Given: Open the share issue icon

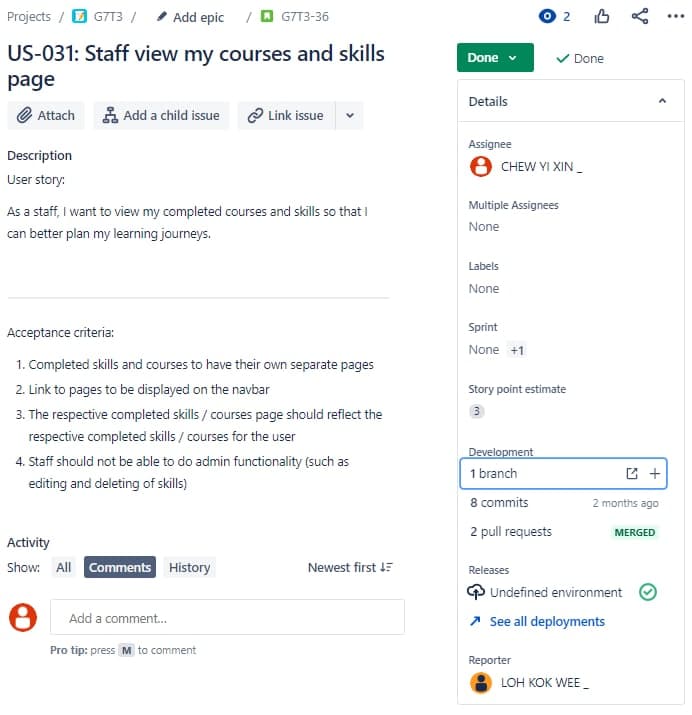Looking at the screenshot, I should pyautogui.click(x=640, y=17).
